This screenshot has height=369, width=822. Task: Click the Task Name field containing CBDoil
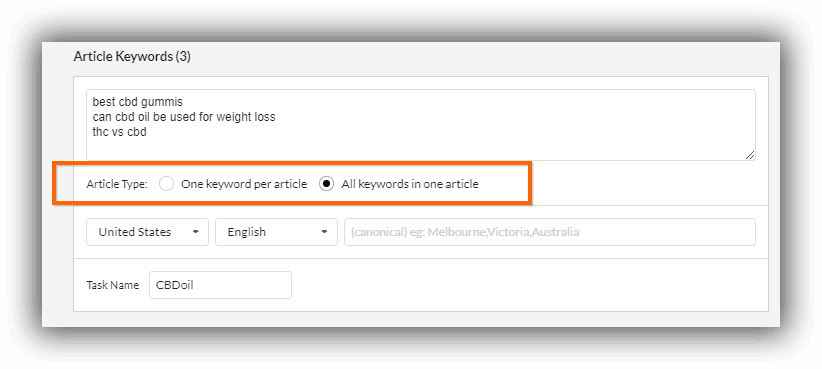tap(220, 285)
